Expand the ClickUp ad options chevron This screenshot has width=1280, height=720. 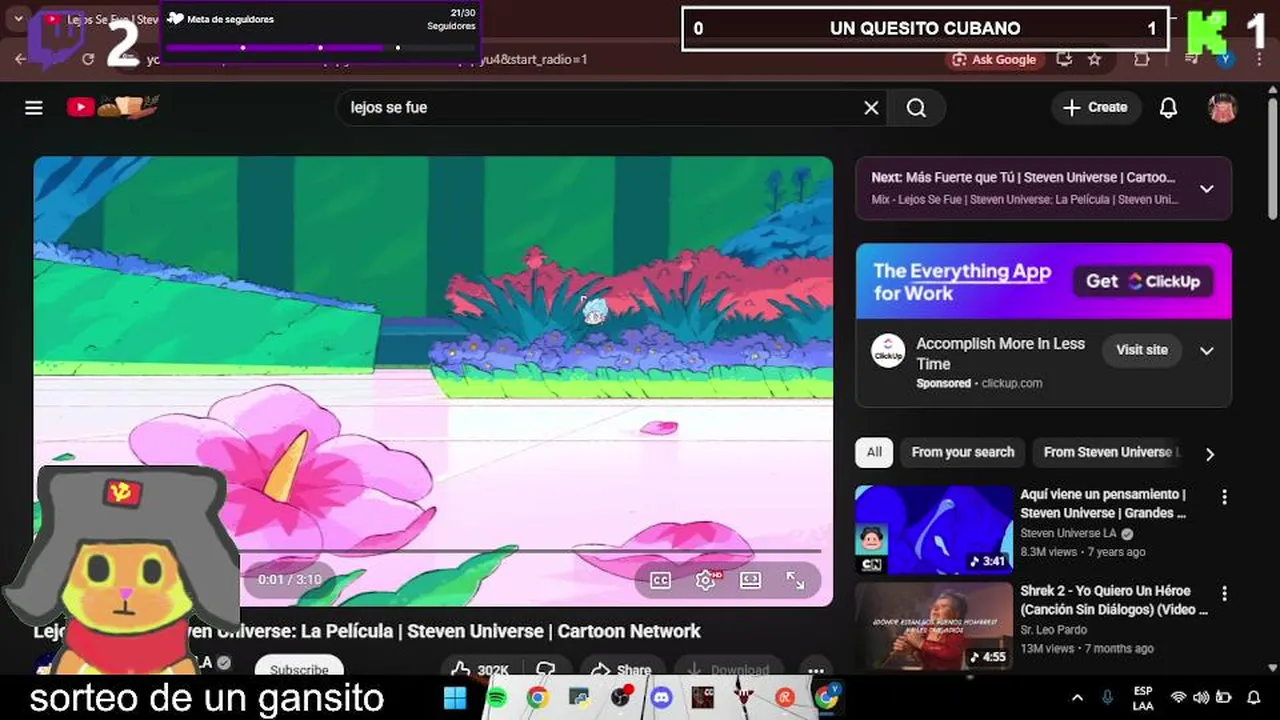tap(1207, 350)
